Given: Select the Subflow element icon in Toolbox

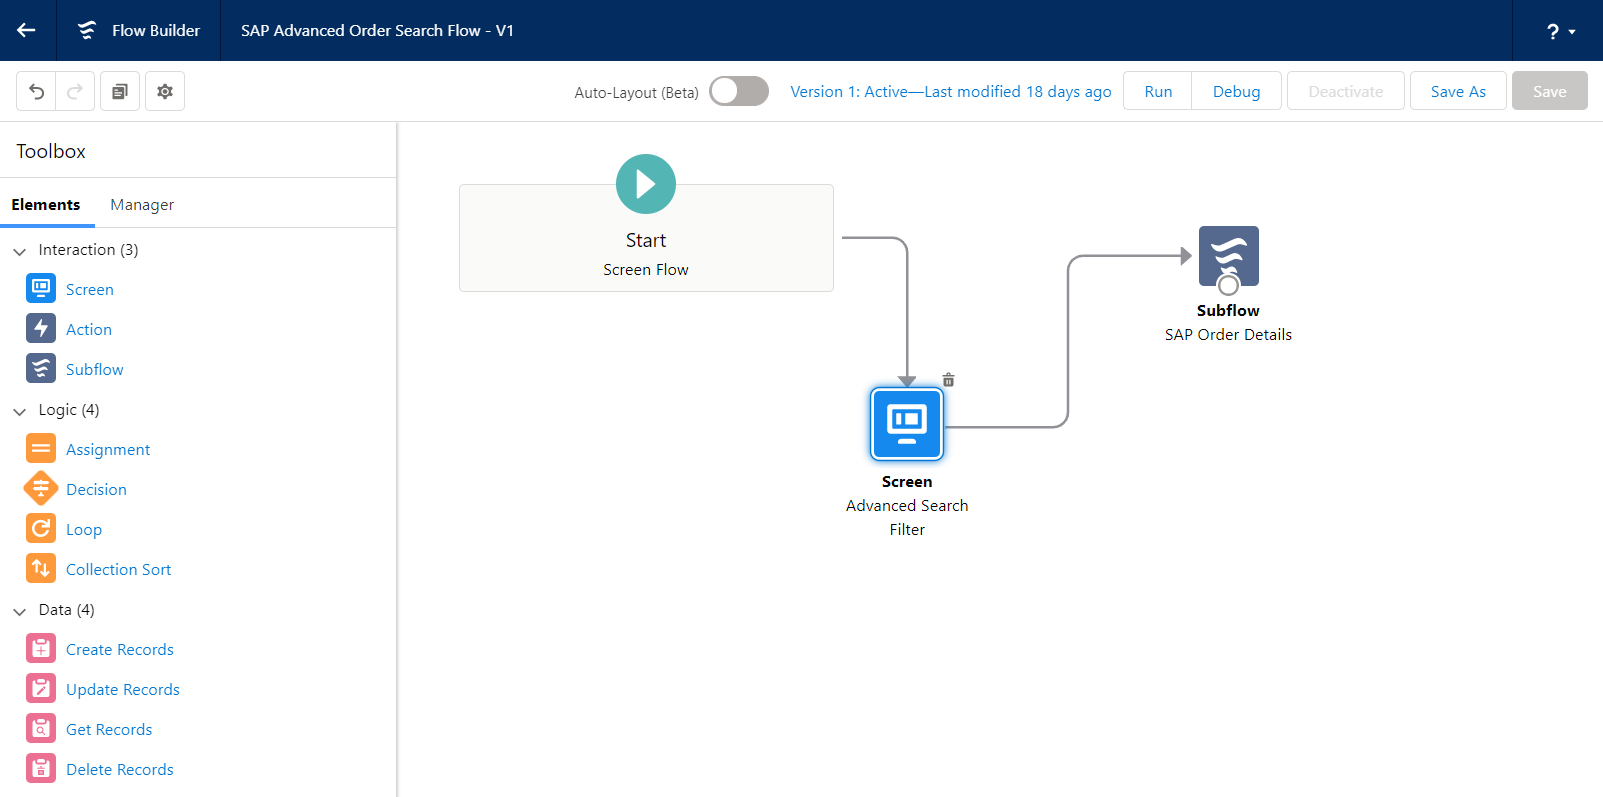Looking at the screenshot, I should click(x=41, y=368).
